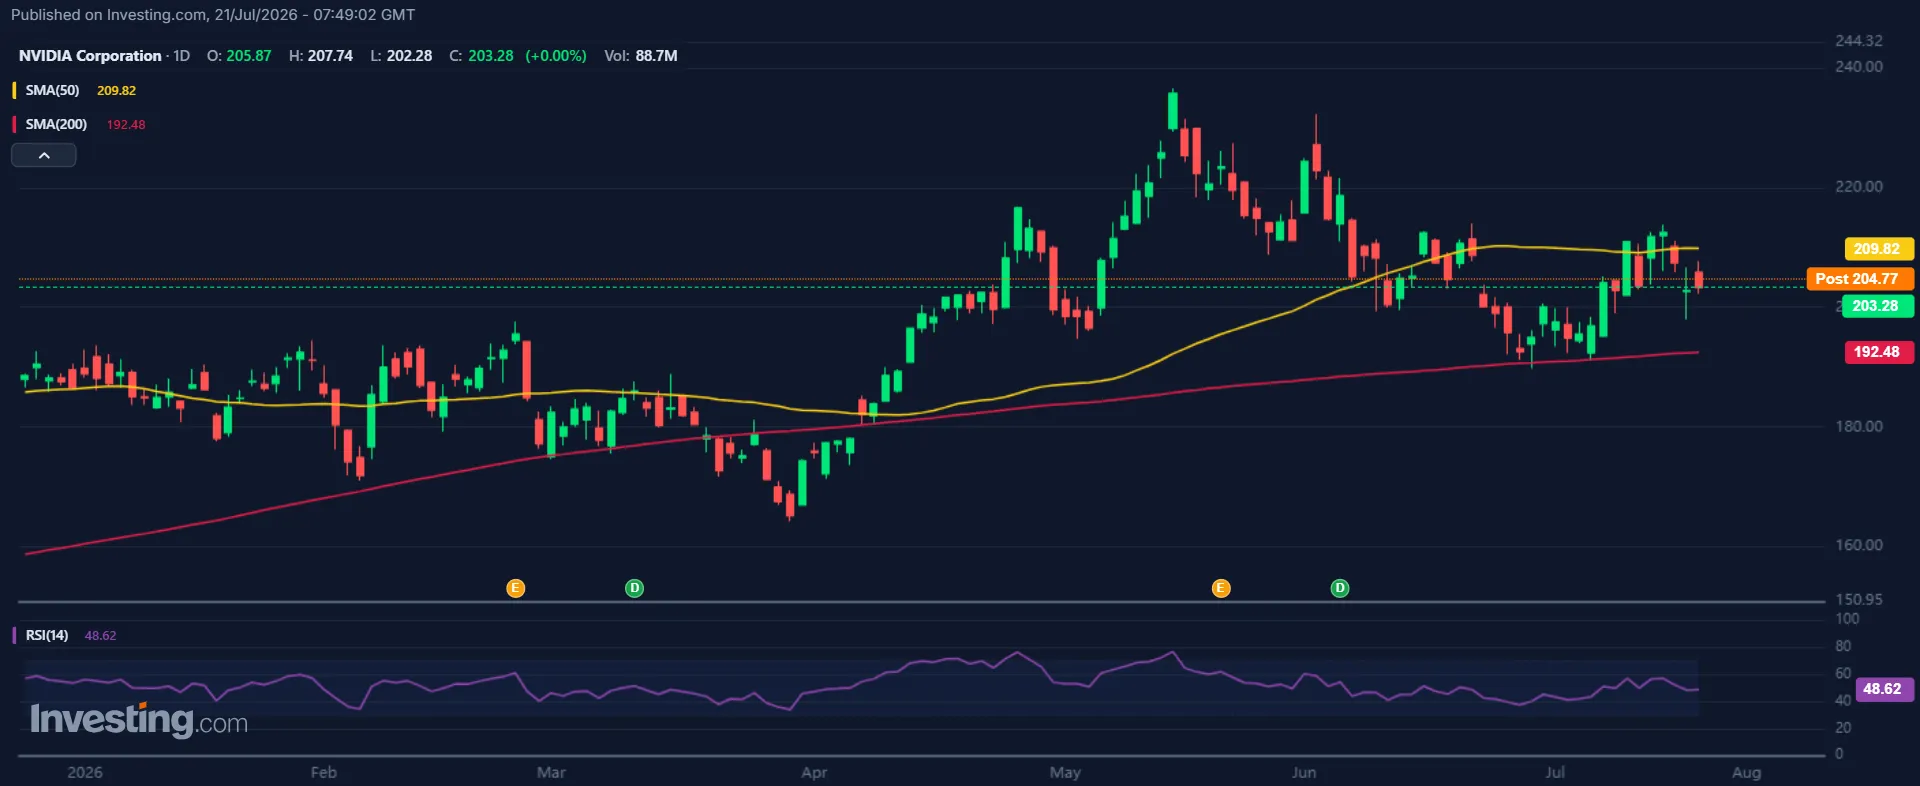Click the first orange earnings marker near March
Screen dimensions: 1920x786
tap(516, 588)
